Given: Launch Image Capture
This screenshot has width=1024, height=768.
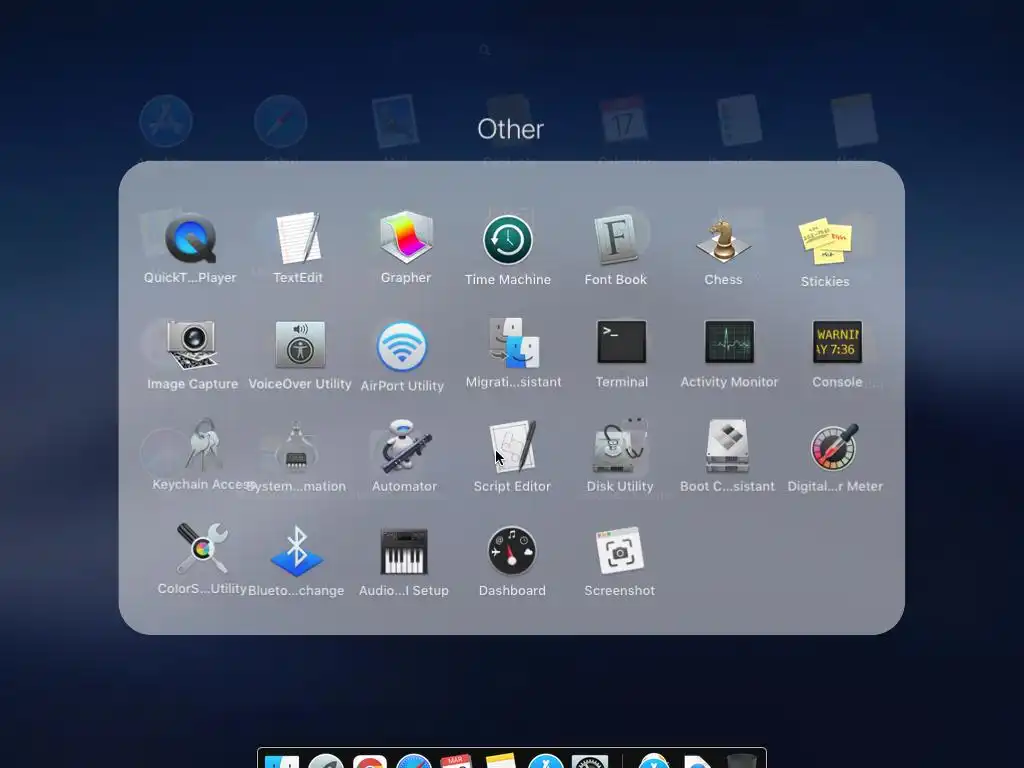Looking at the screenshot, I should pos(192,345).
